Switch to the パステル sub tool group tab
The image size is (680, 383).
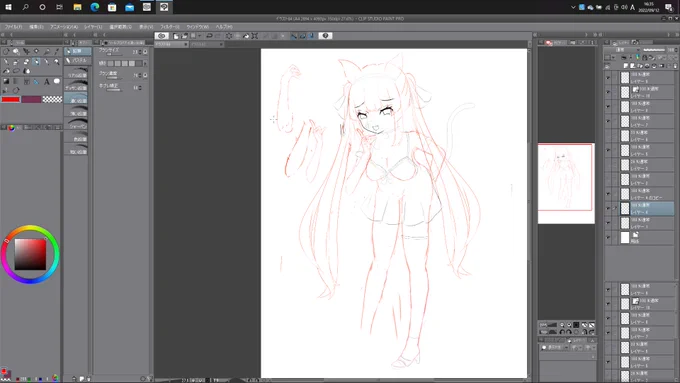(x=78, y=60)
